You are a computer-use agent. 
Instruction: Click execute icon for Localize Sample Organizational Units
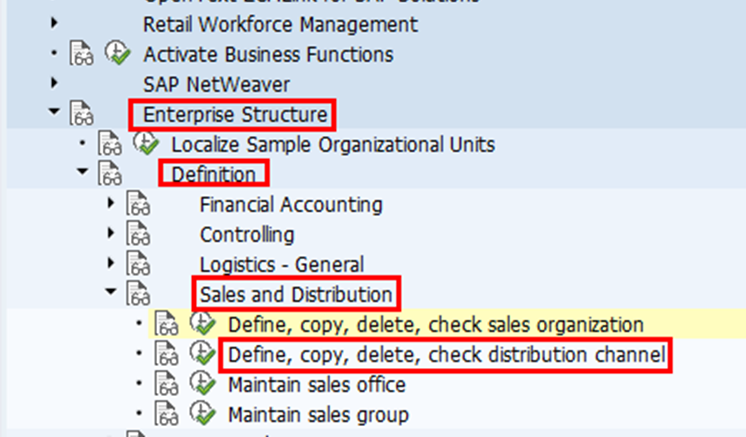click(145, 145)
